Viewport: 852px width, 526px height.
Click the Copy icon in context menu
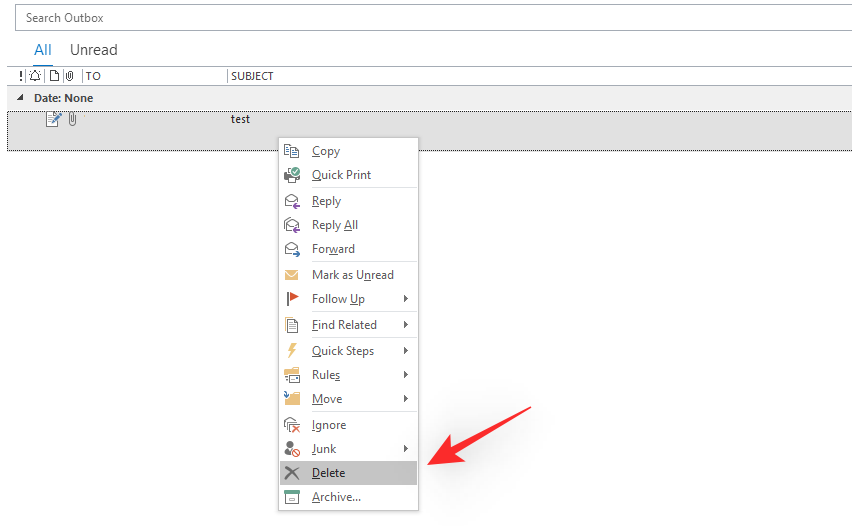(292, 151)
